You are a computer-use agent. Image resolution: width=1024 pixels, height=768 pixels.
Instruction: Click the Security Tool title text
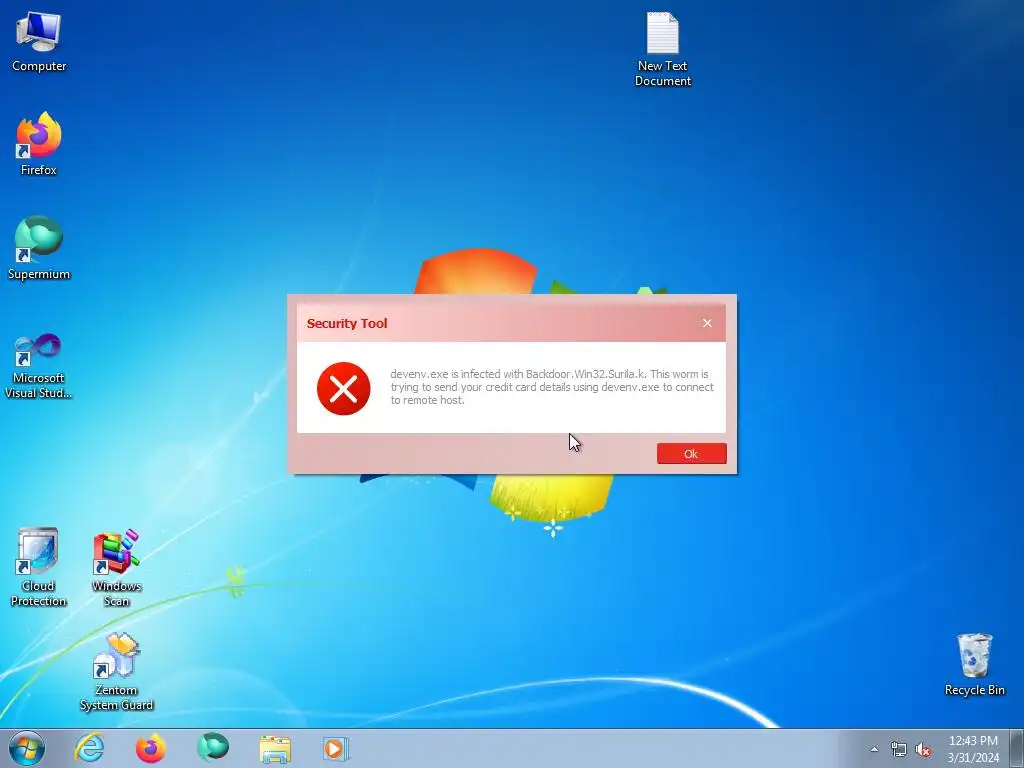(x=347, y=323)
